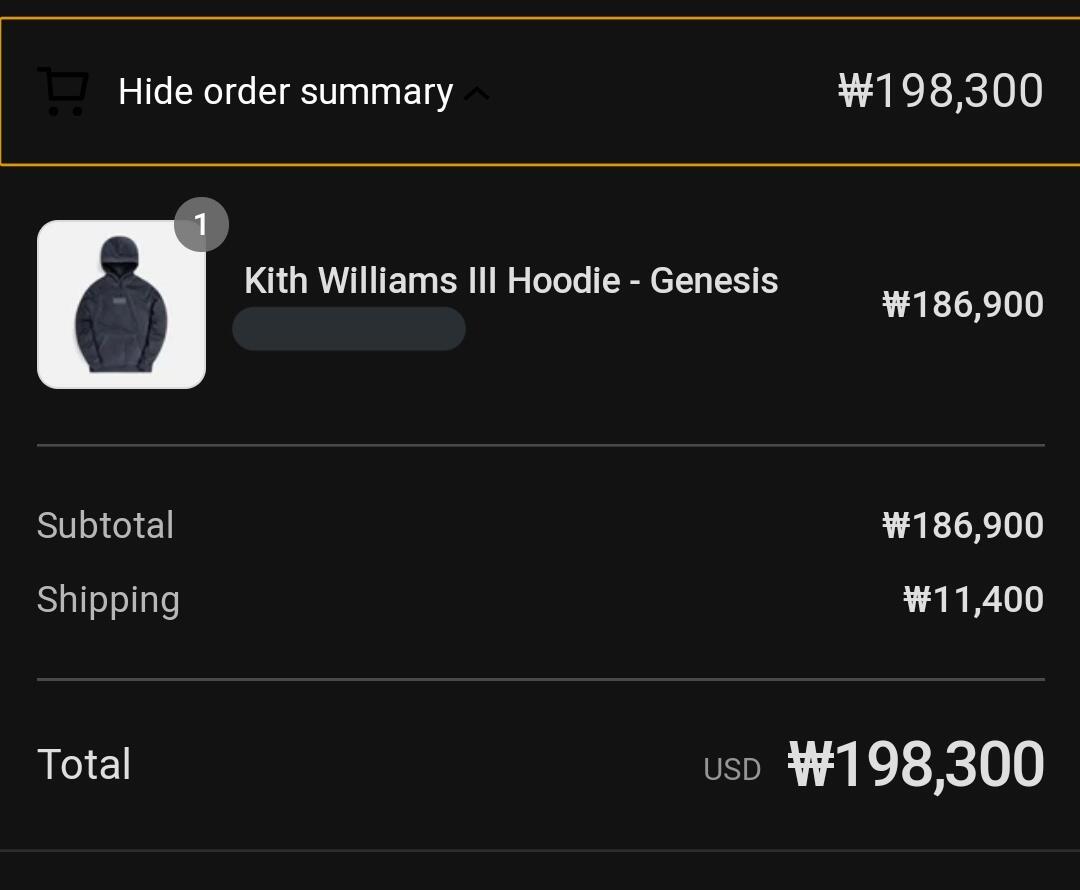Click the hoodie item price ₩186,900
This screenshot has height=890, width=1080.
tap(962, 304)
